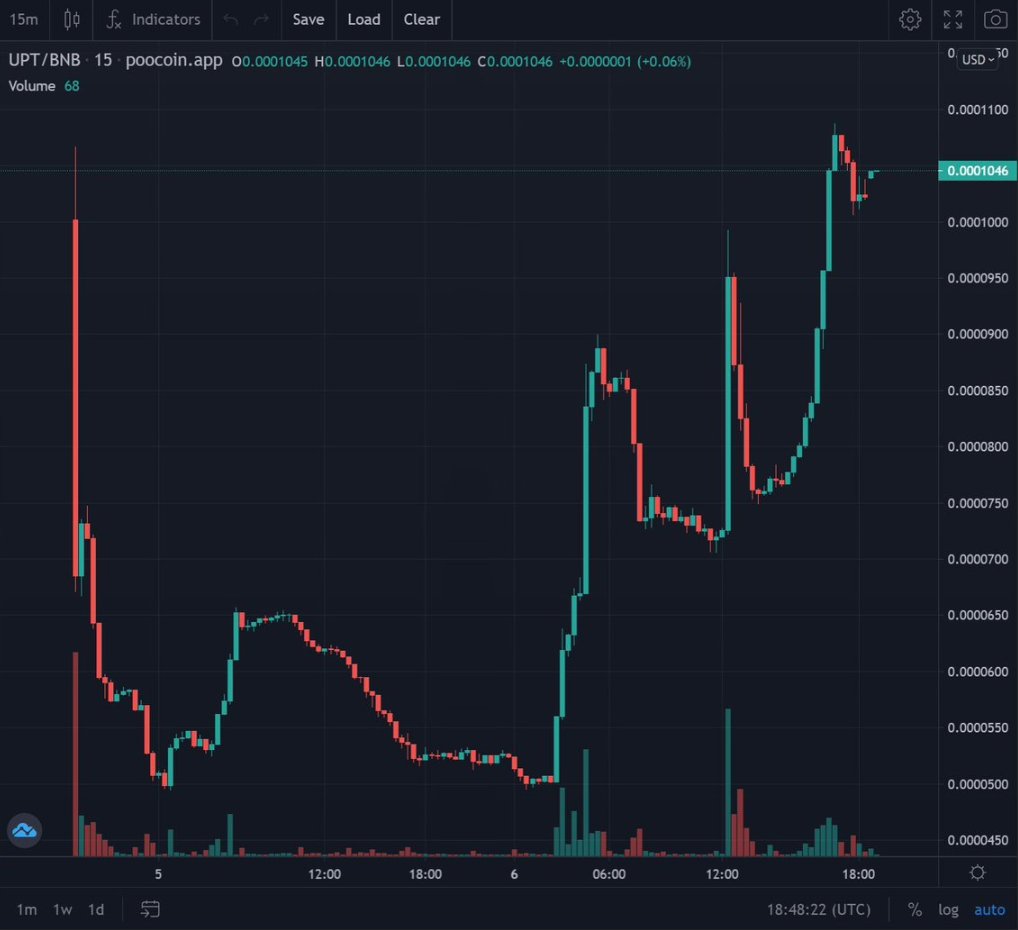Open the go-to-date calendar icon
This screenshot has height=930, width=1018.
(x=150, y=909)
